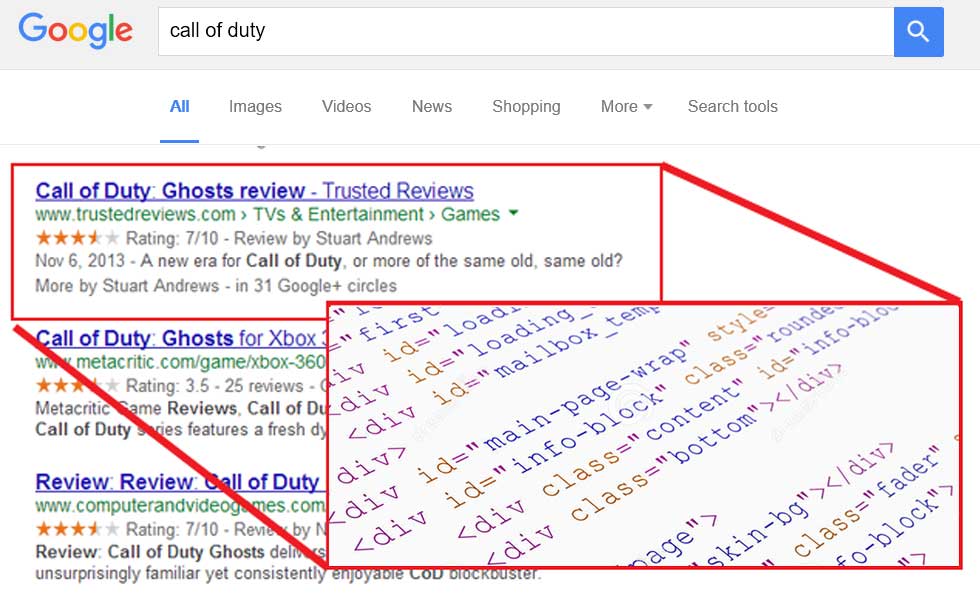Switch to the Images tab
The height and width of the screenshot is (613, 980).
click(x=255, y=107)
